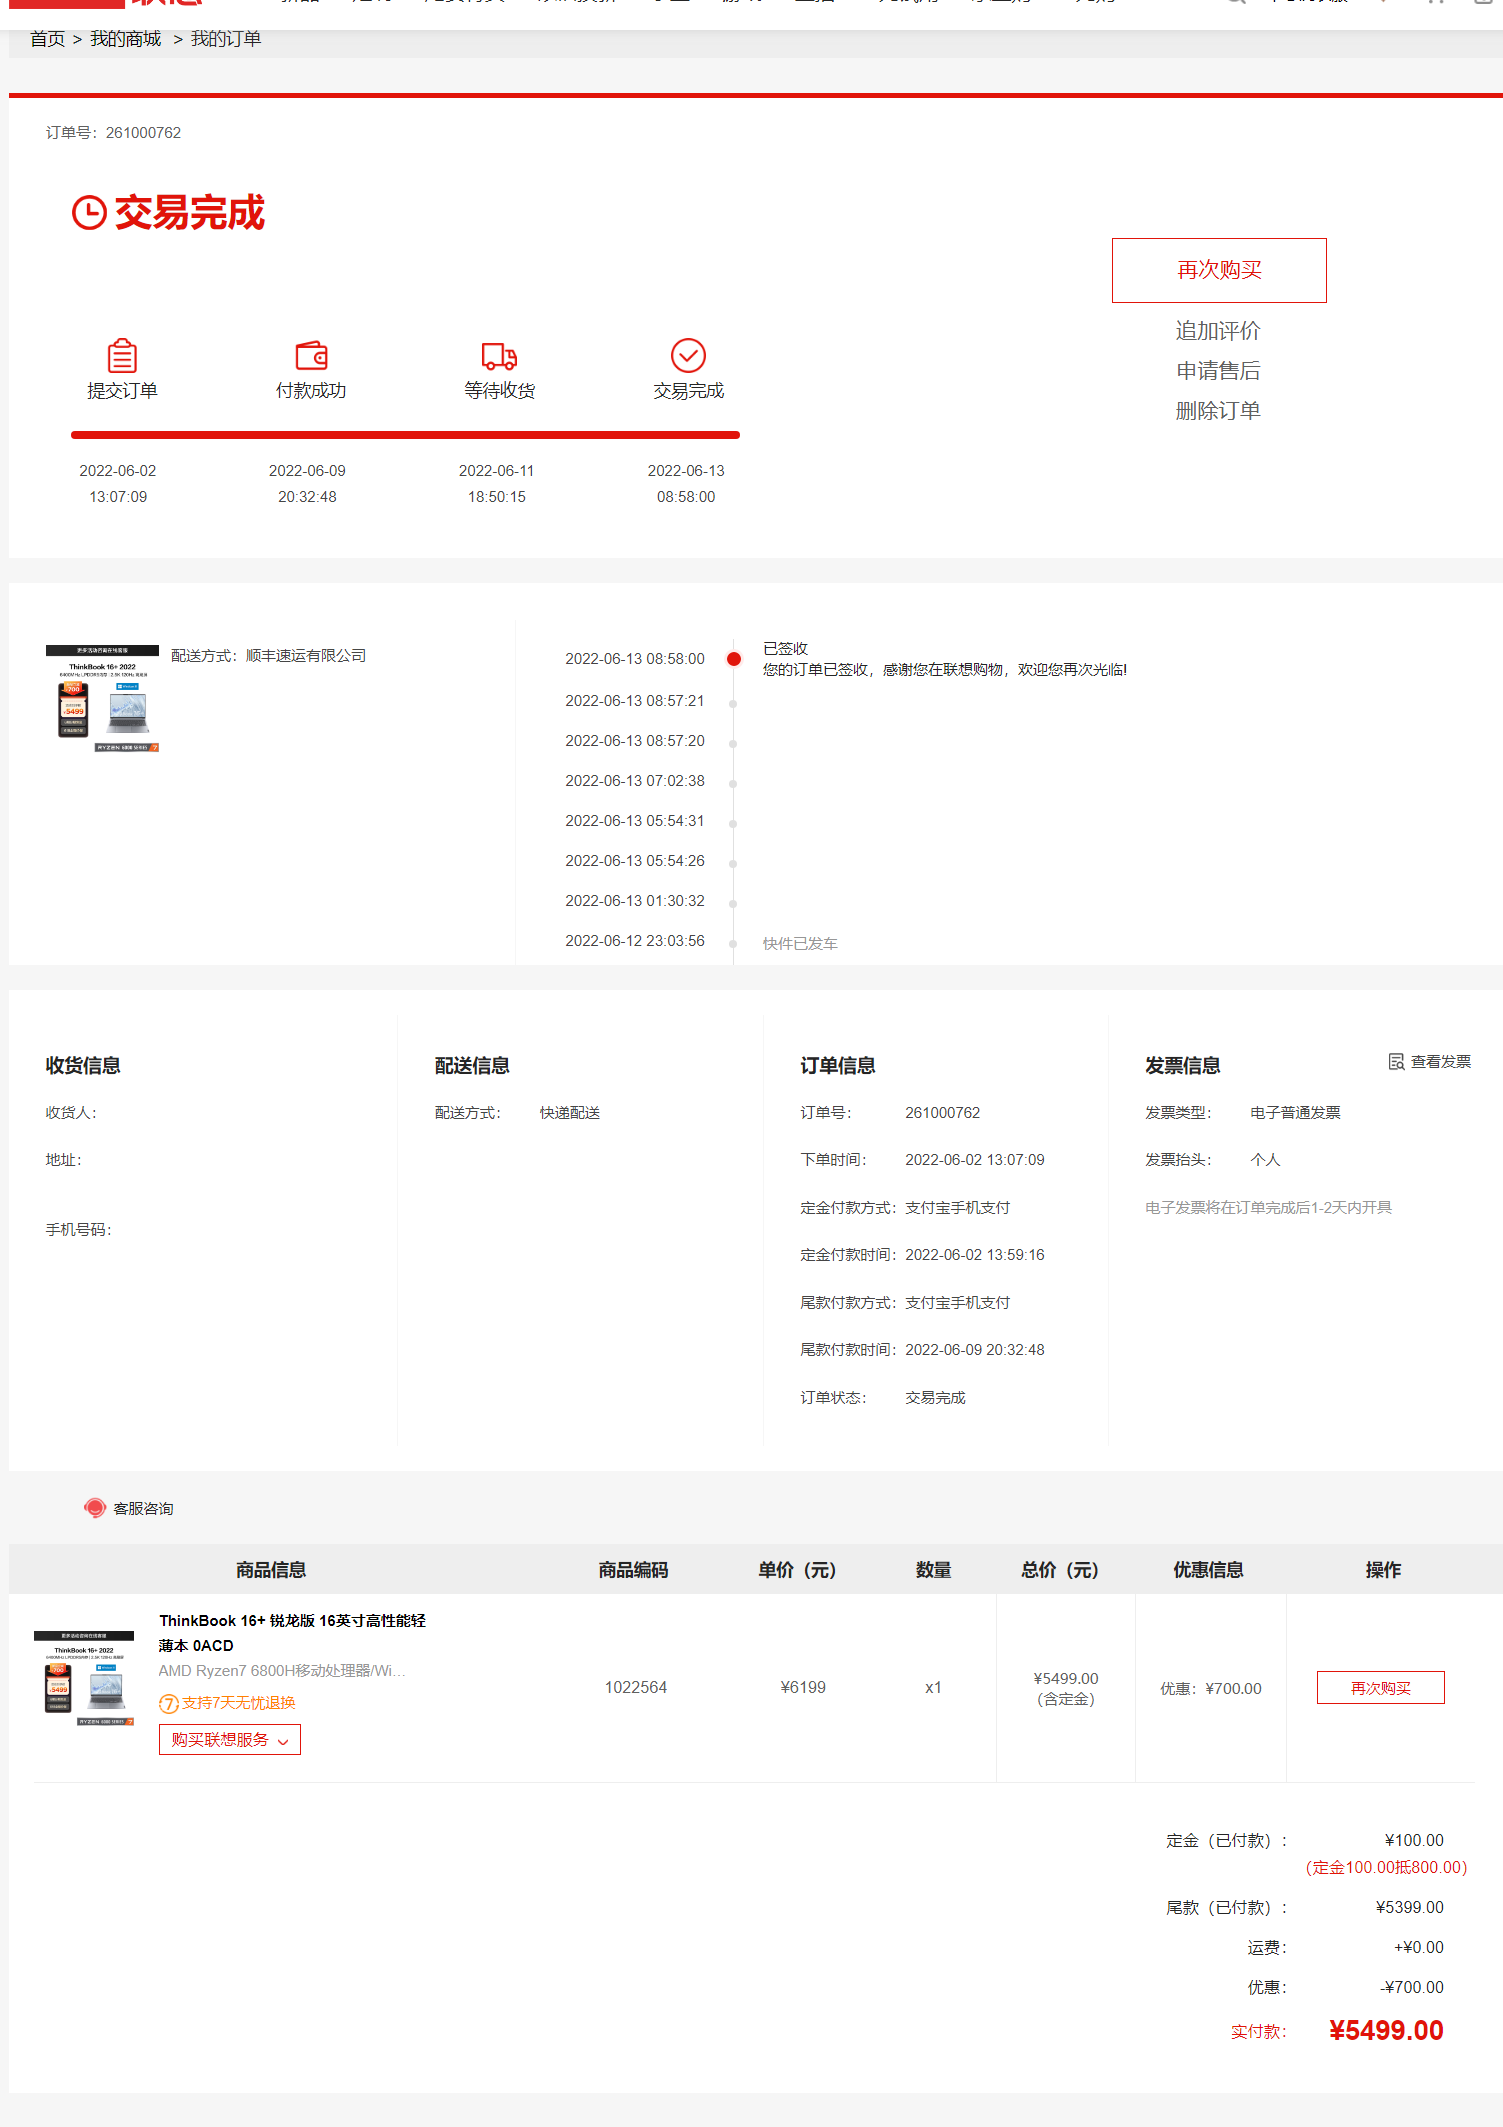Click the 查看发票 invoice icon
This screenshot has width=1503, height=2127.
(x=1396, y=1062)
